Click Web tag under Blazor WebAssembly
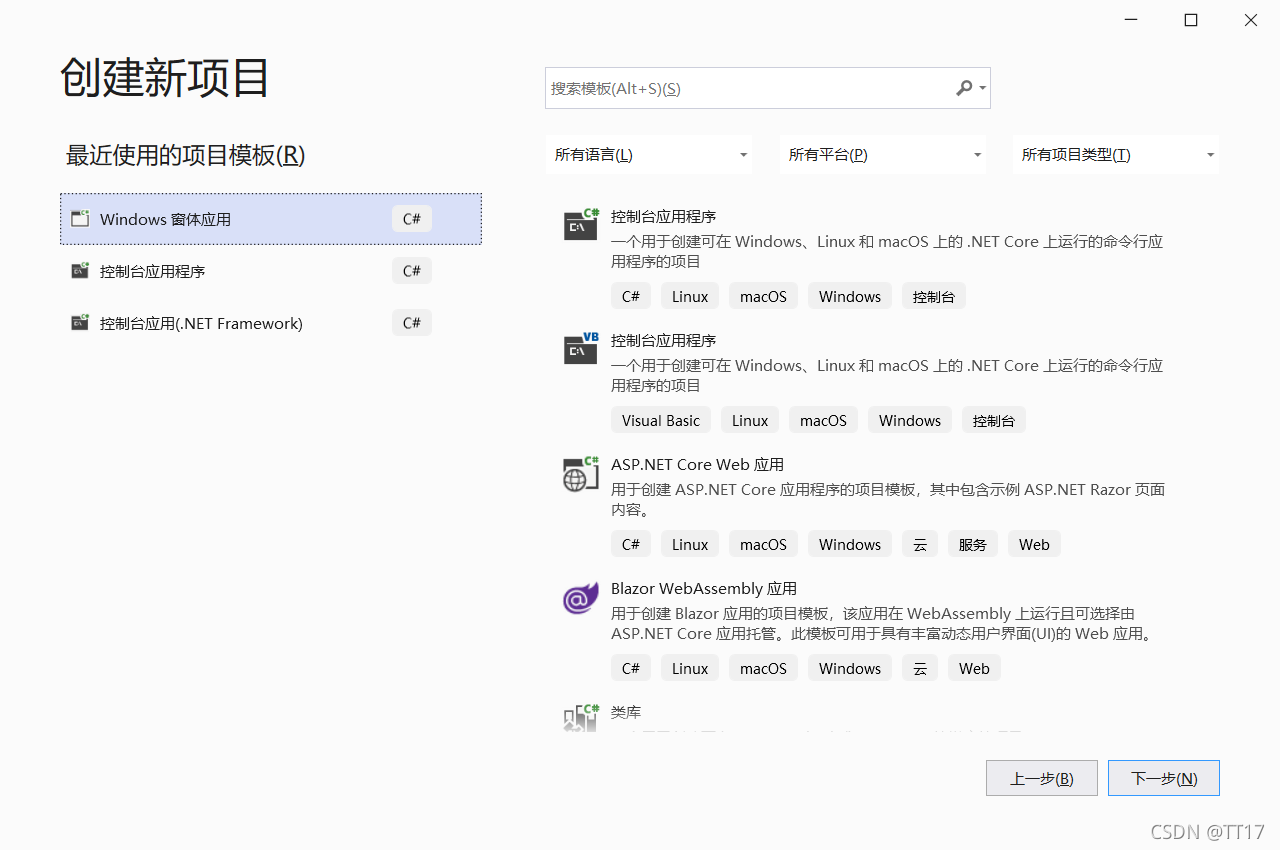 pyautogui.click(x=974, y=668)
